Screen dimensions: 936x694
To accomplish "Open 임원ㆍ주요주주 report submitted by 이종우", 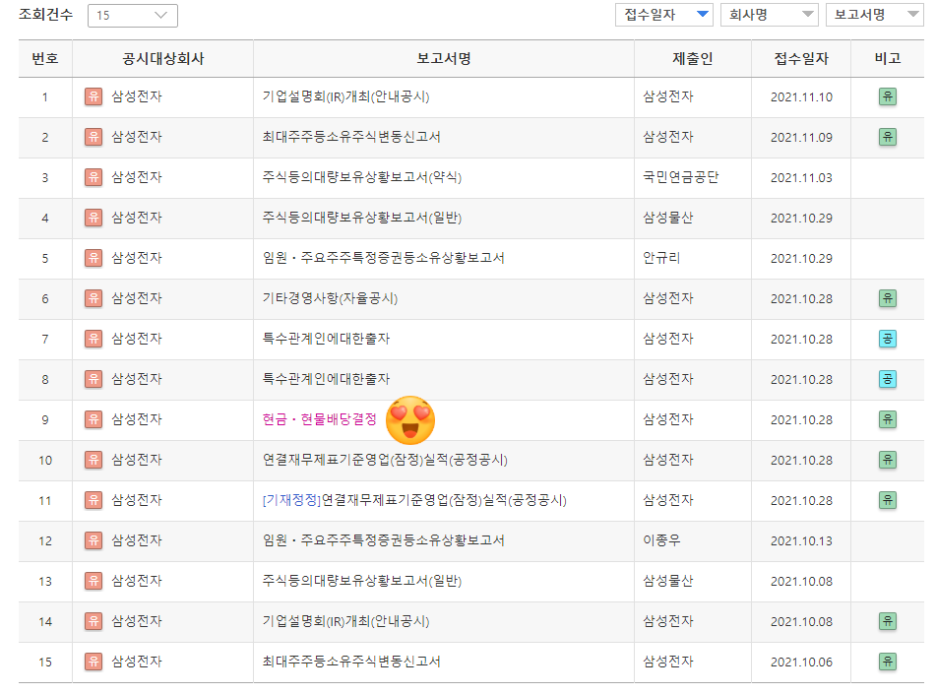I will [383, 541].
